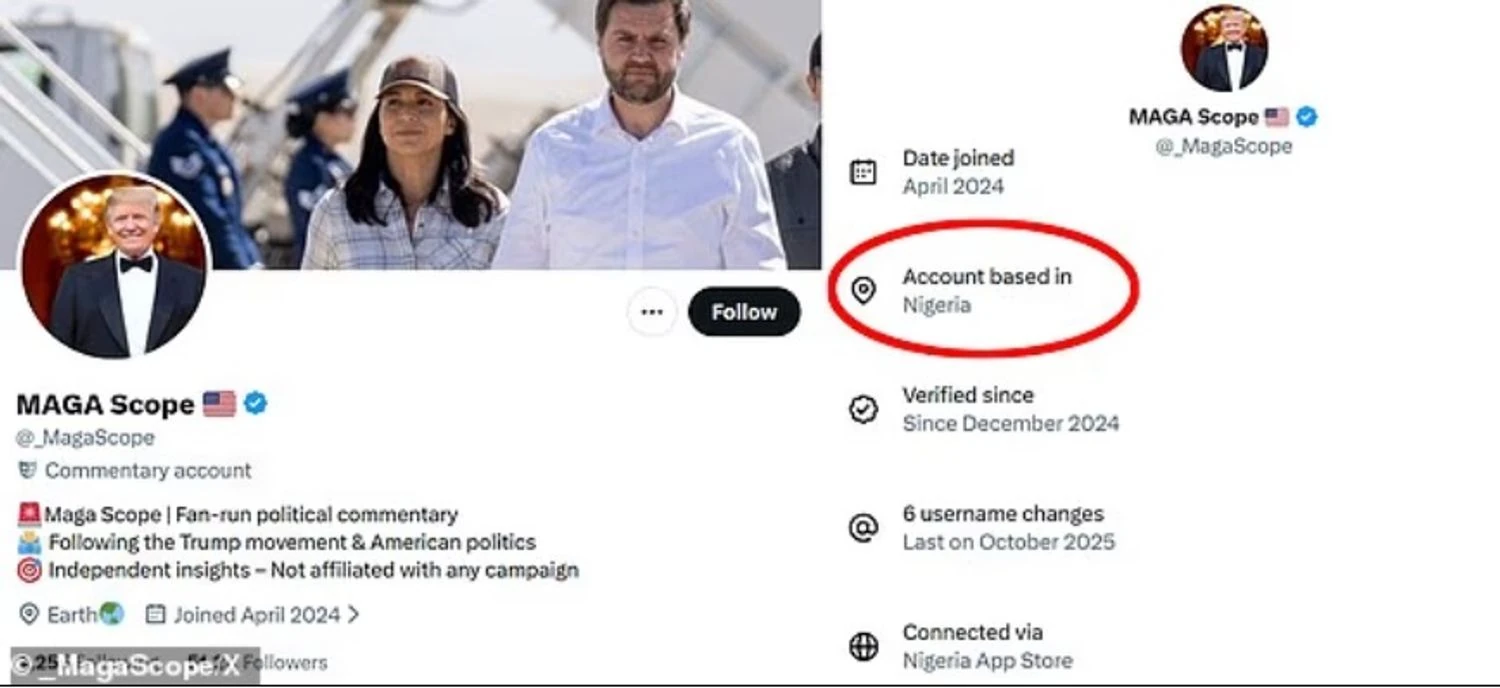Click the Earth location pin icon in bio
1500x688 pixels.
tap(29, 614)
